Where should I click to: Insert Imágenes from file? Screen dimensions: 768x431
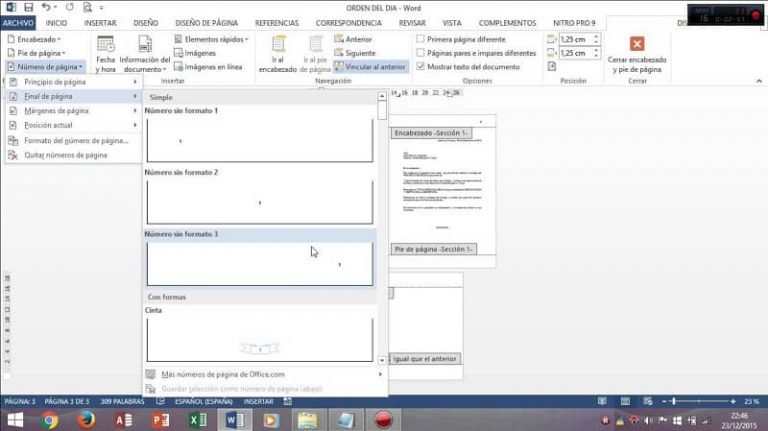point(195,53)
